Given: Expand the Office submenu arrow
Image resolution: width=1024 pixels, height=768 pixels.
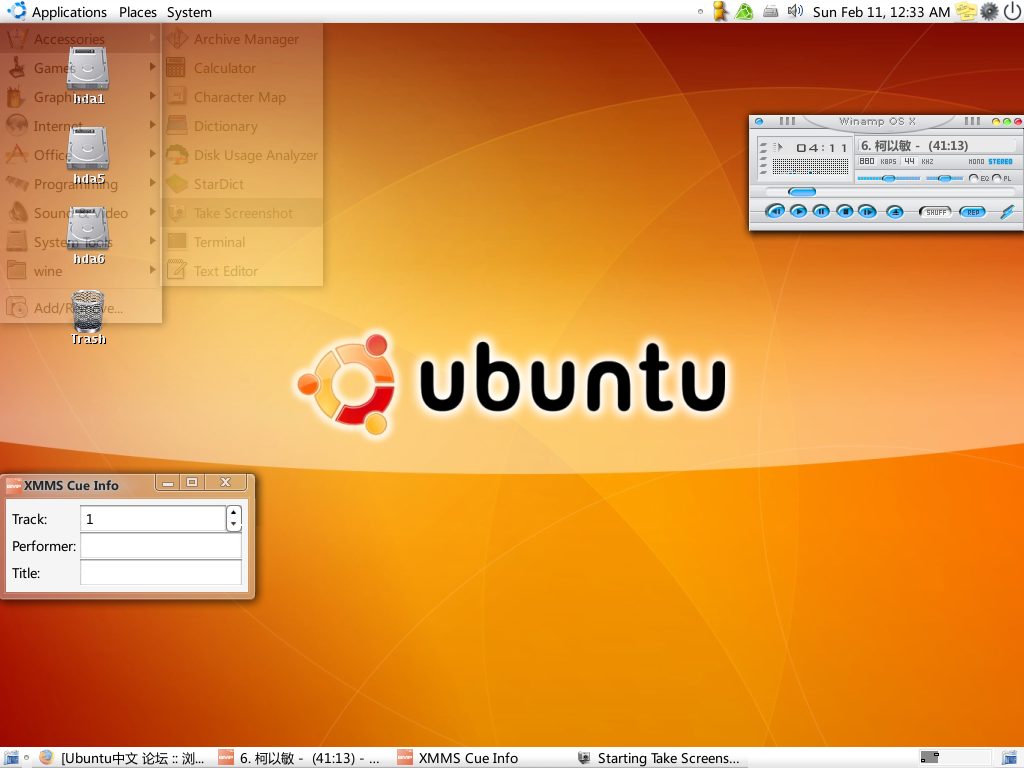Looking at the screenshot, I should tap(152, 153).
